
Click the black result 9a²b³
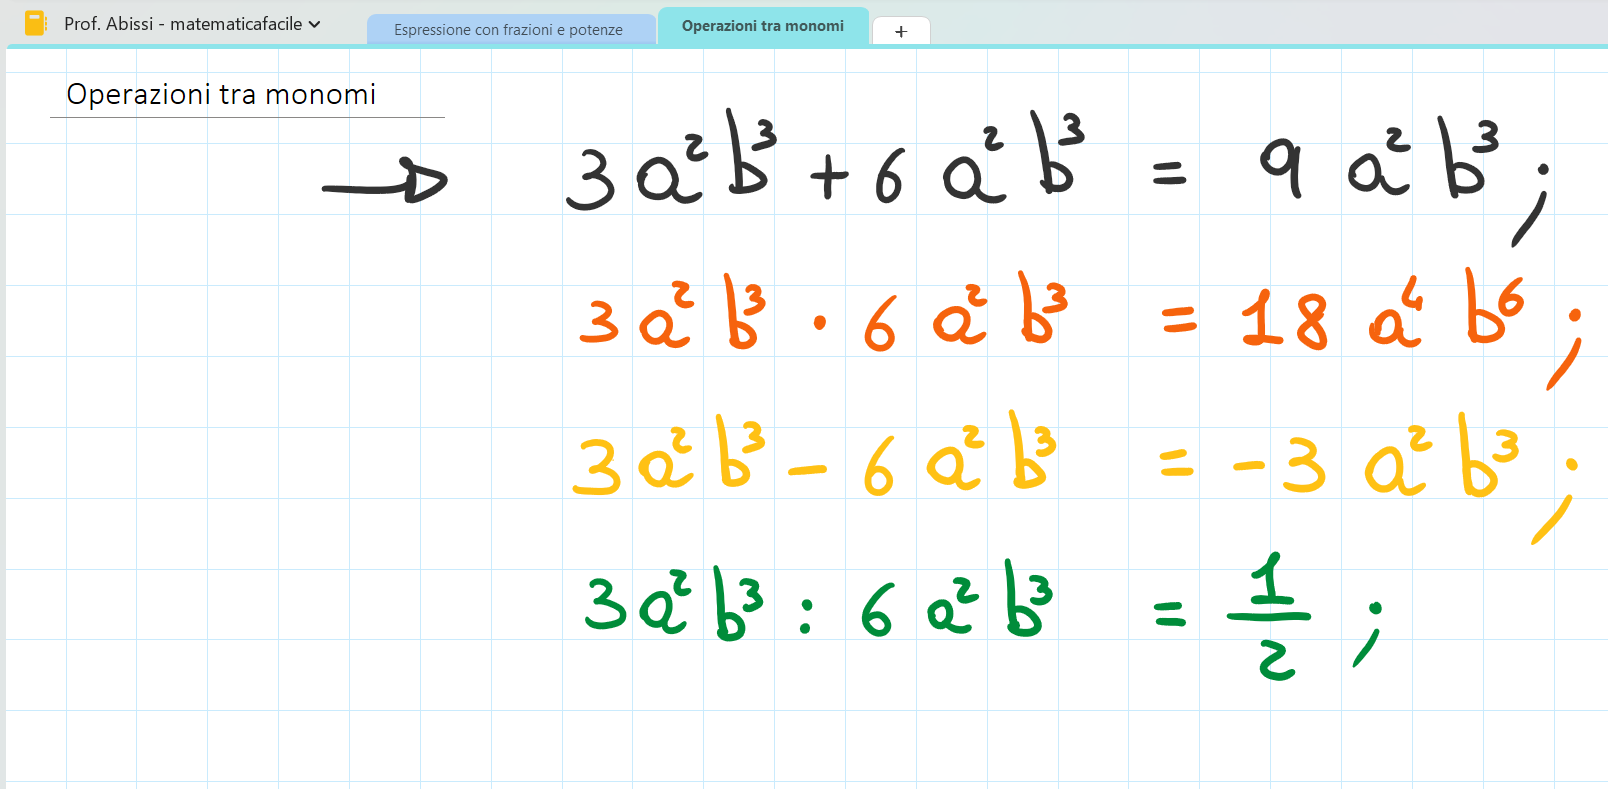tap(1378, 162)
